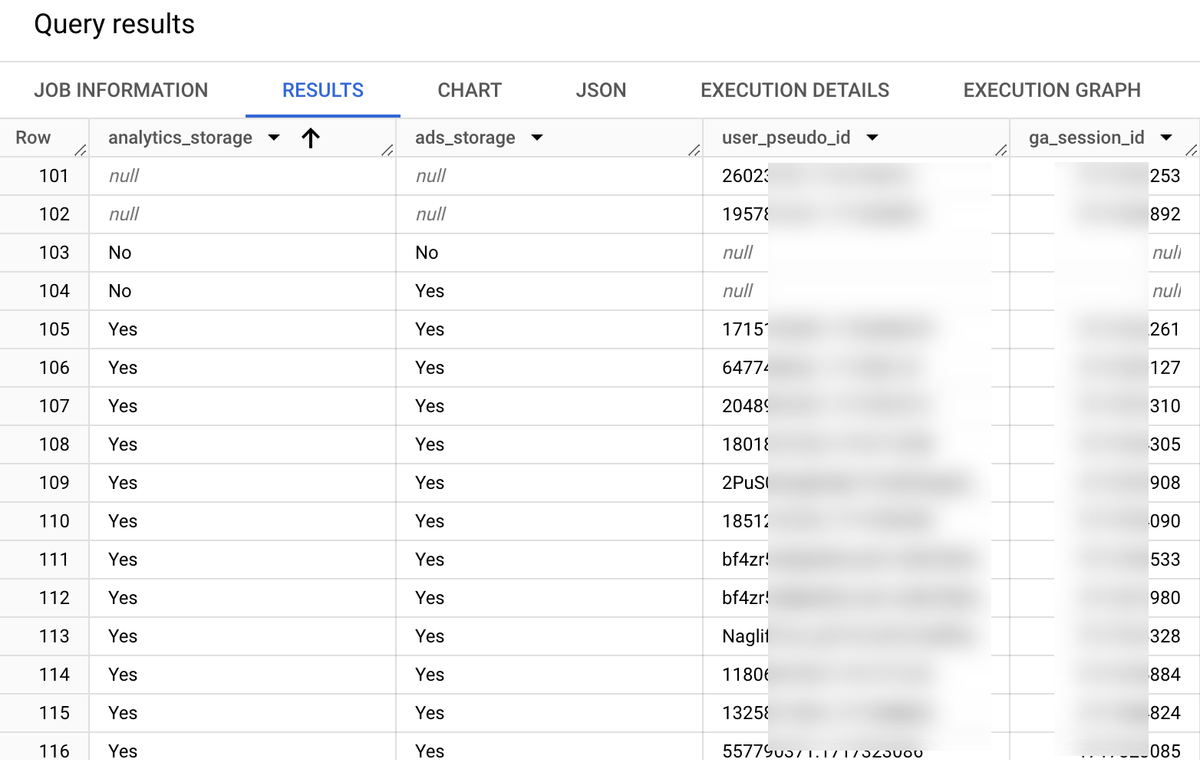Click the sort ascending arrow on analytics_storage
This screenshot has height=760, width=1200.
[x=310, y=137]
